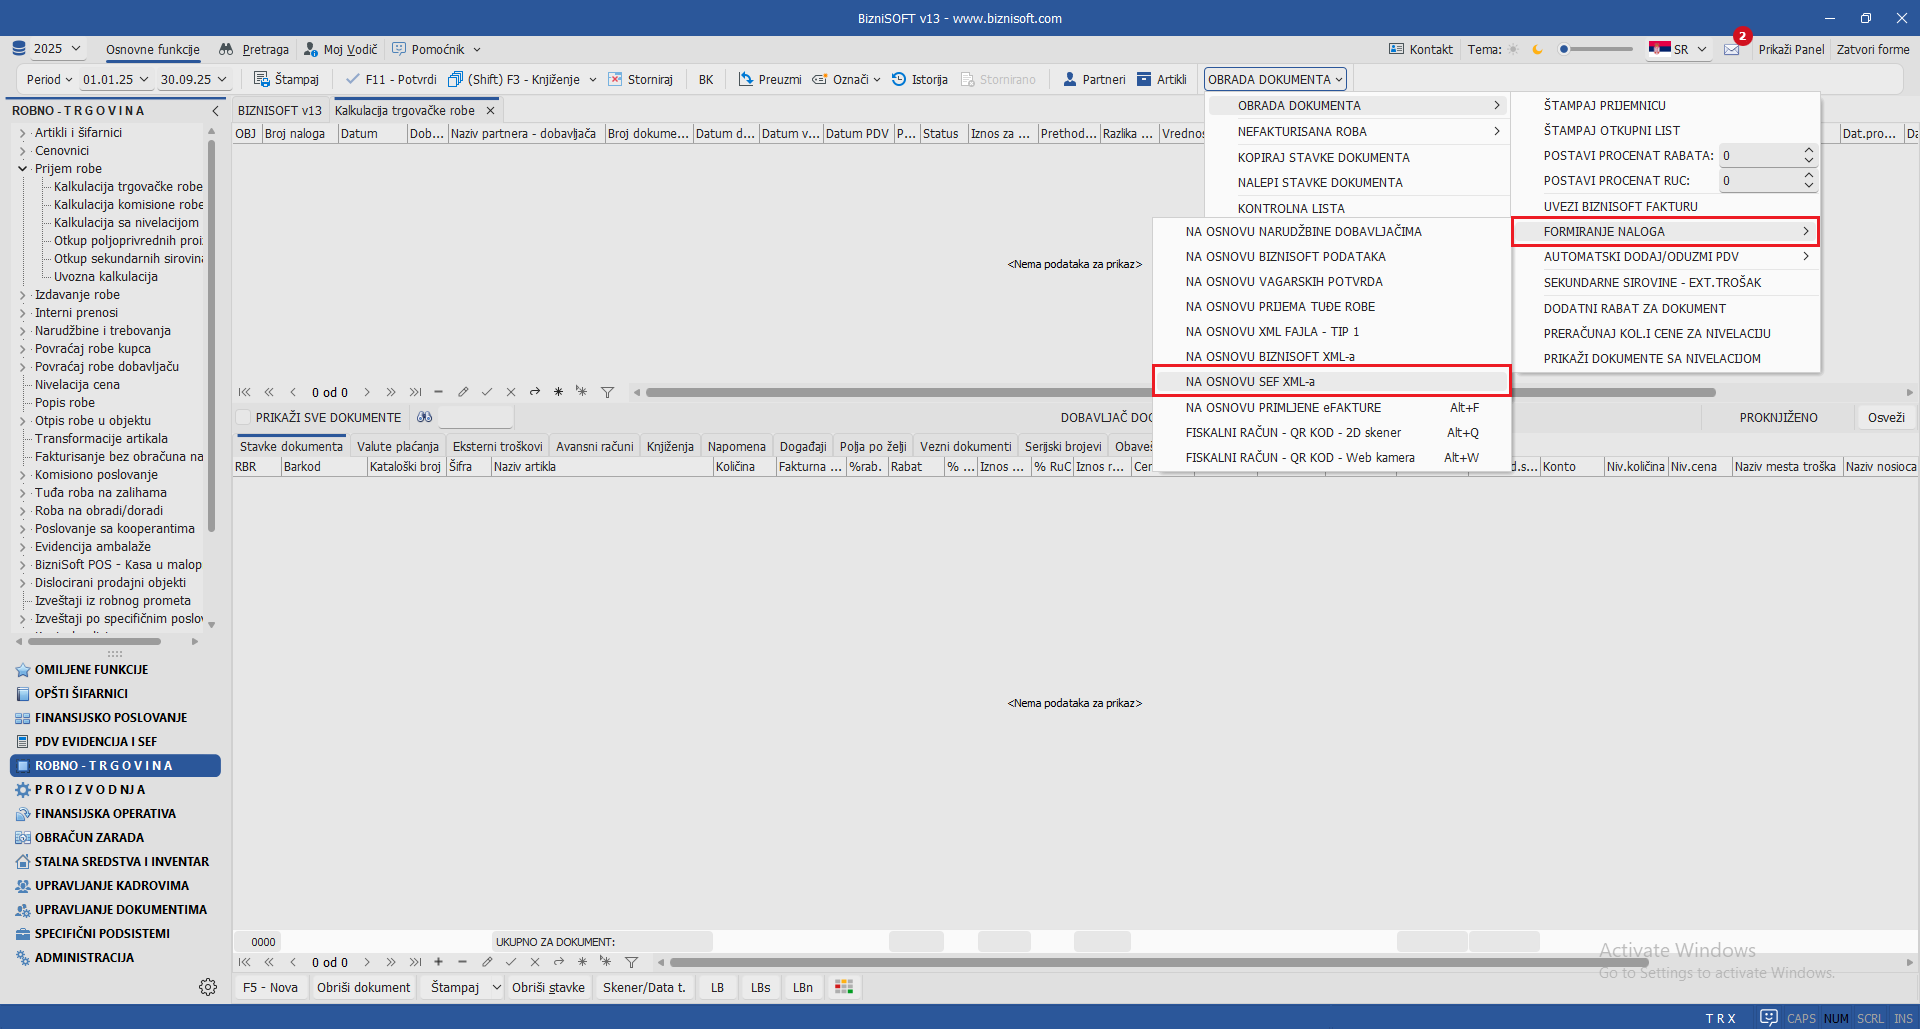Switch to dark theme moon icon
This screenshot has width=1920, height=1029.
(1537, 49)
